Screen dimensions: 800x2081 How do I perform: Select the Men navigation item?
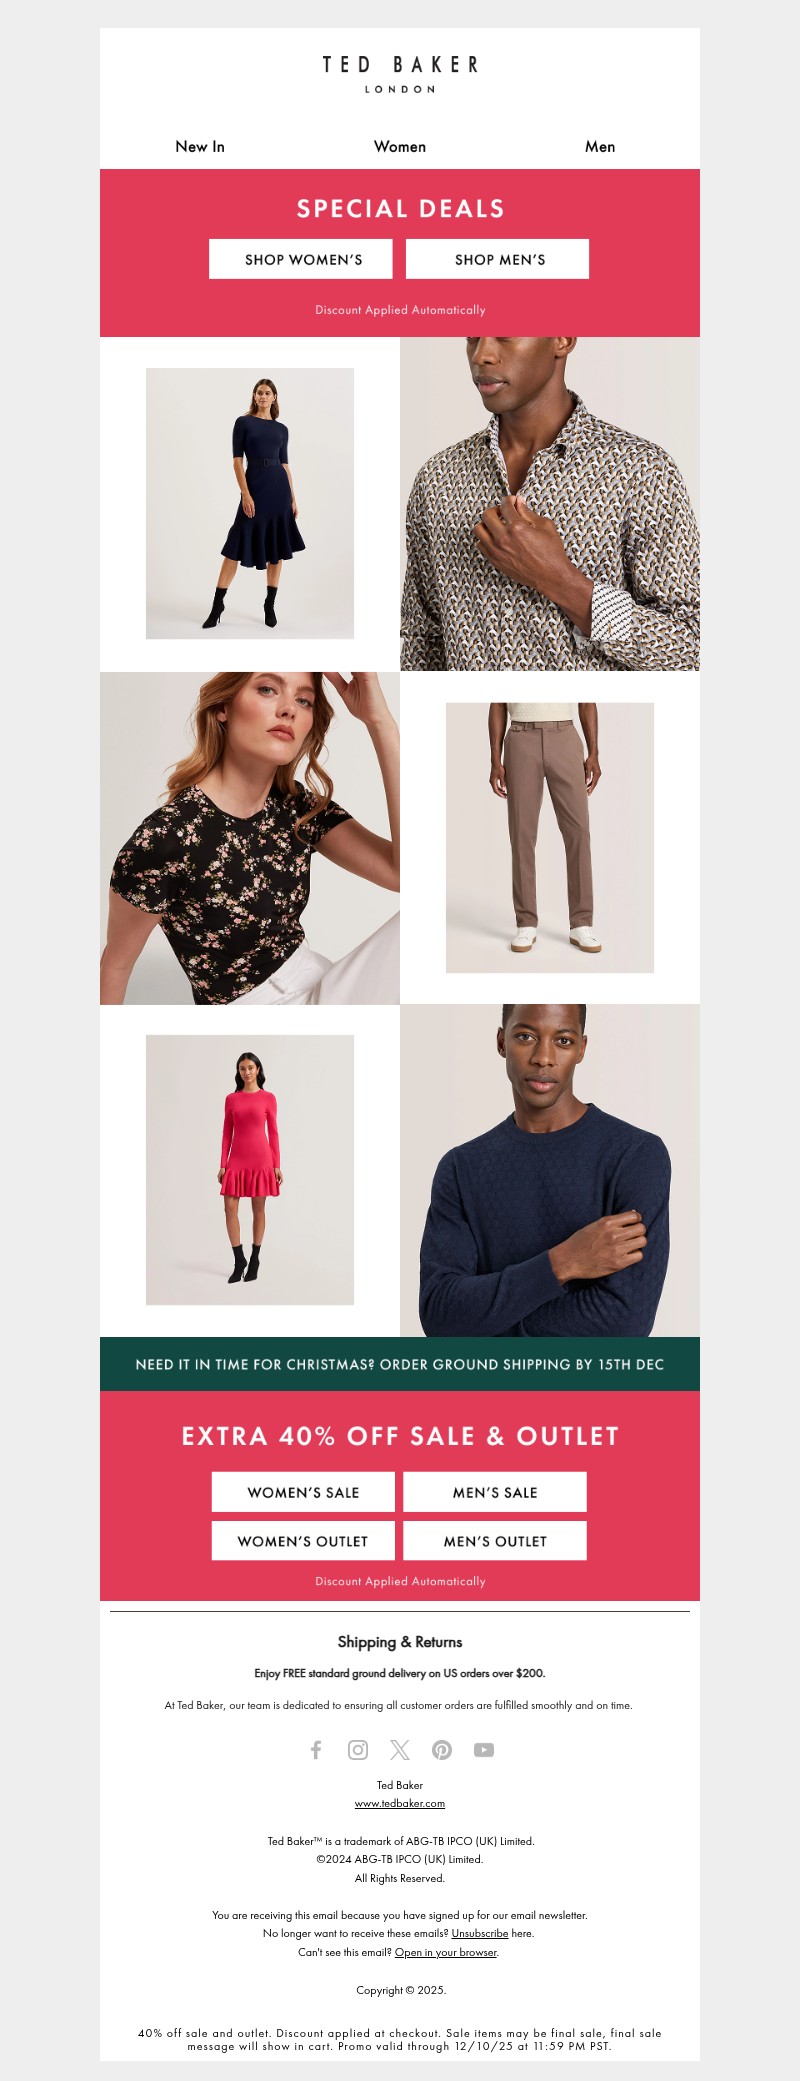click(x=600, y=146)
